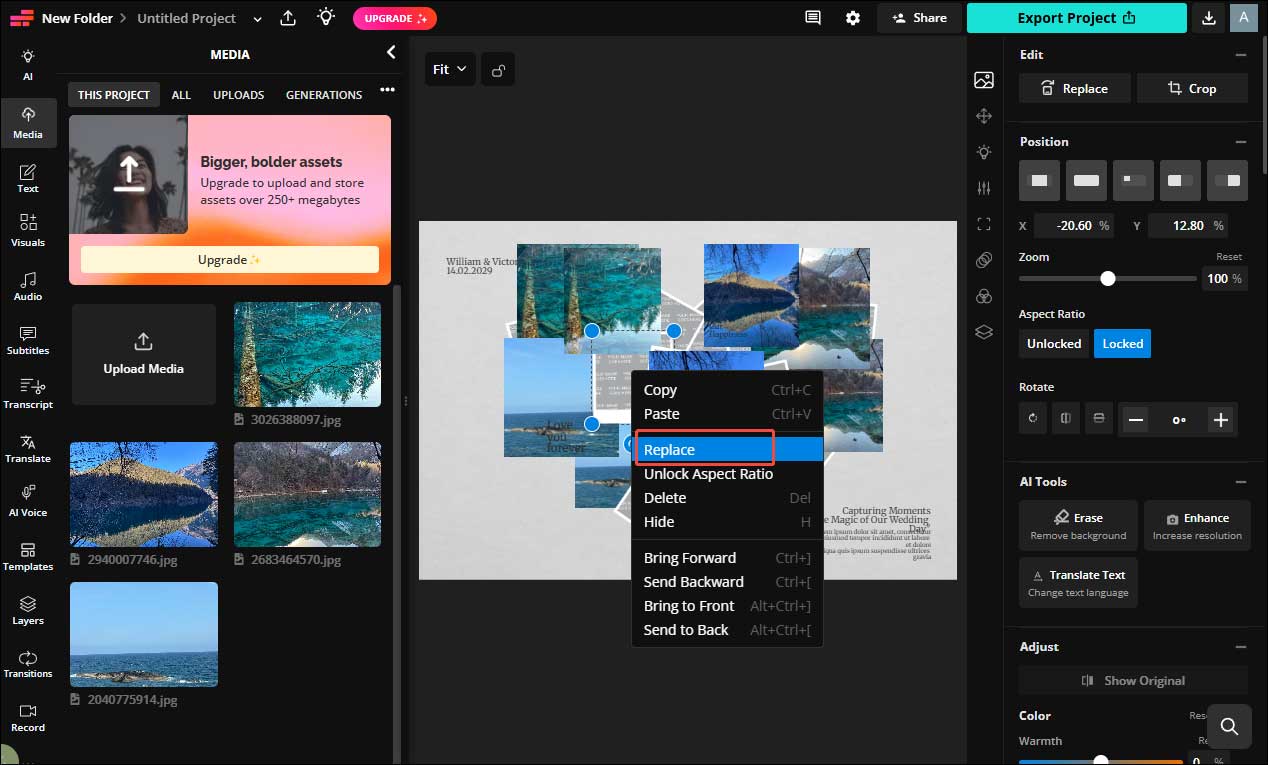The width and height of the screenshot is (1268, 765).
Task: Click the Export Project button
Action: click(x=1077, y=18)
